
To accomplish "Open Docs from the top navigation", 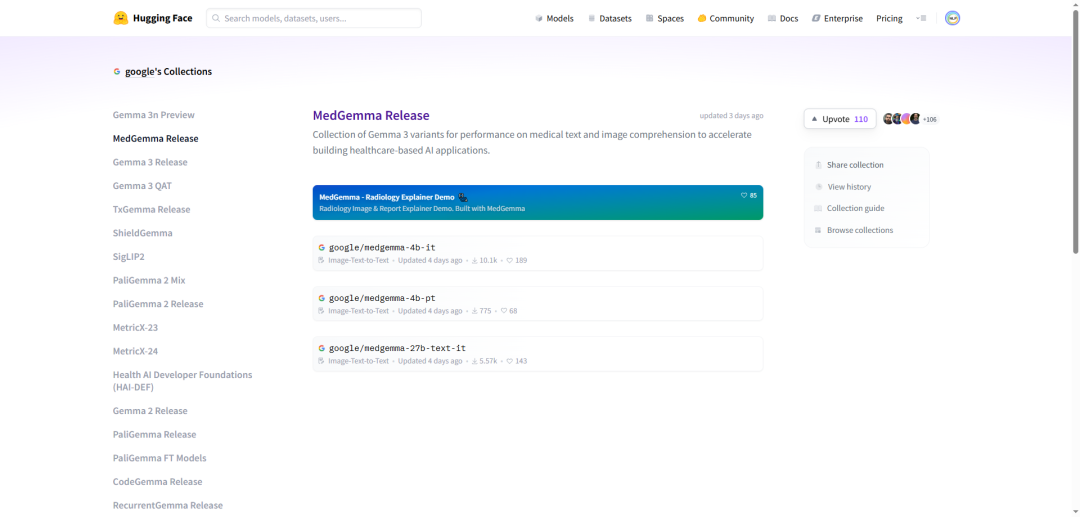I will pos(783,19).
